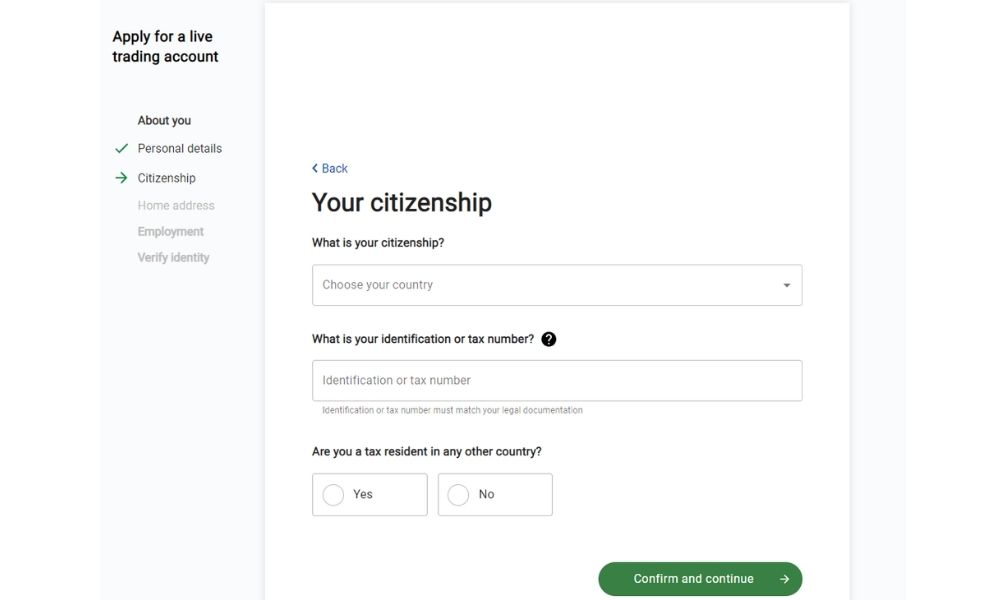
Task: Select the Yes radio circle
Action: (334, 495)
